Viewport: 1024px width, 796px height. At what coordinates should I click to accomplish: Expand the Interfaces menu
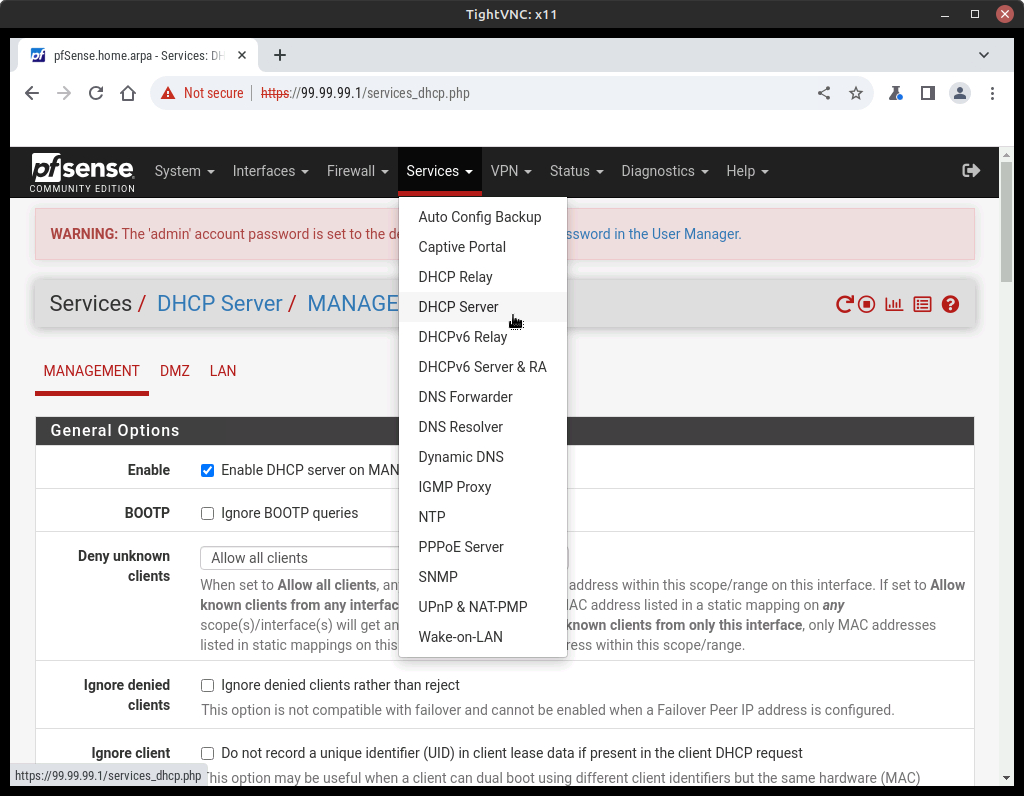(x=270, y=171)
